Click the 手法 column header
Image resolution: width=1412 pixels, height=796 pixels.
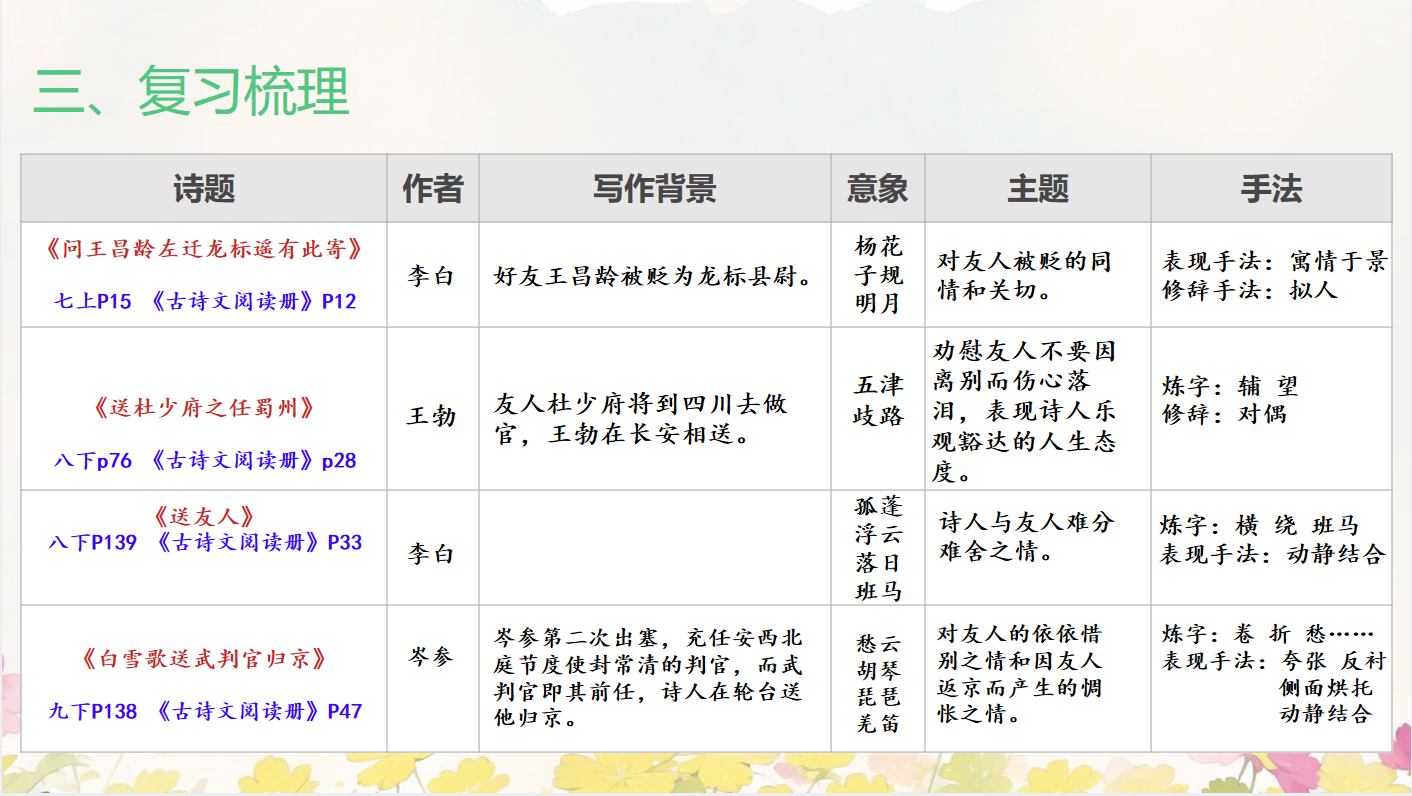coord(1270,188)
